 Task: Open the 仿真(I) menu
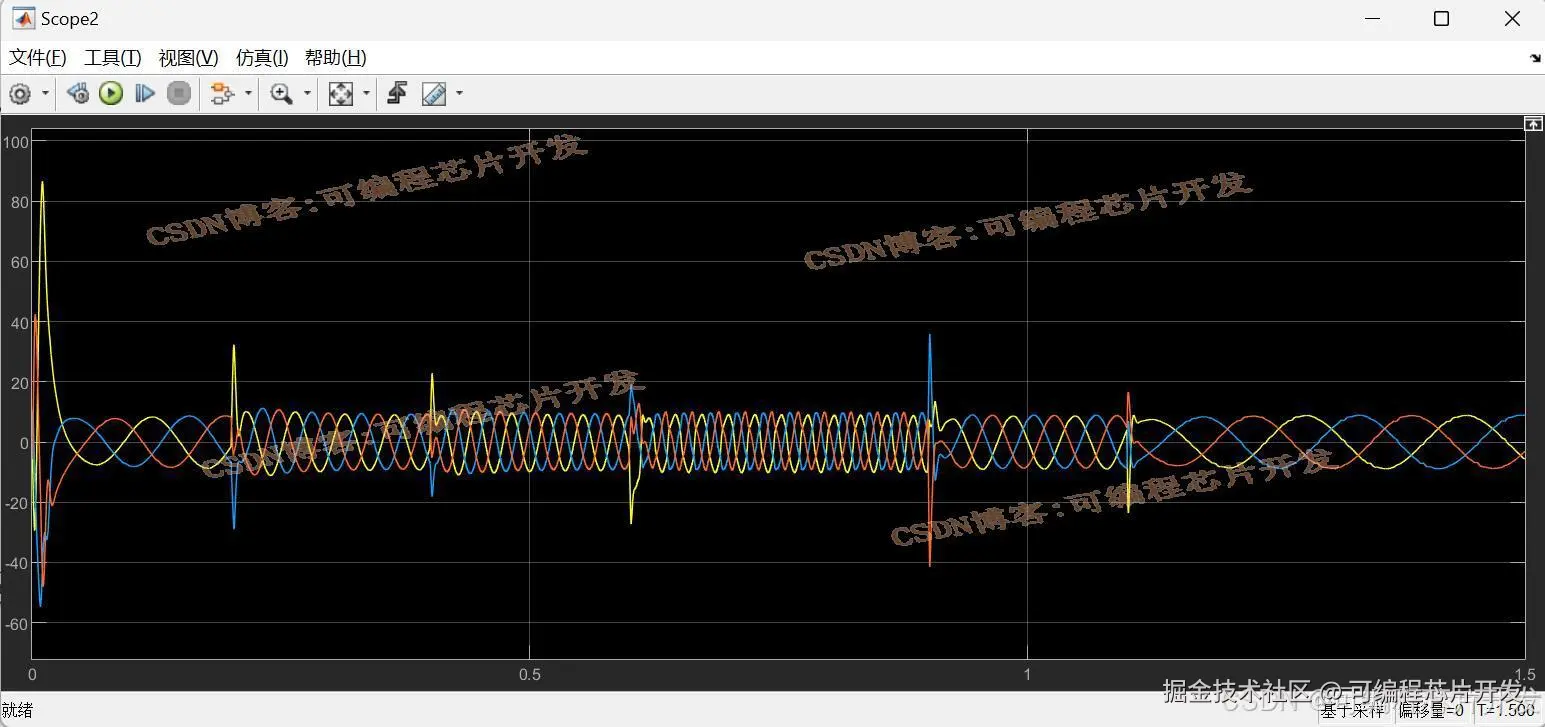(x=262, y=58)
